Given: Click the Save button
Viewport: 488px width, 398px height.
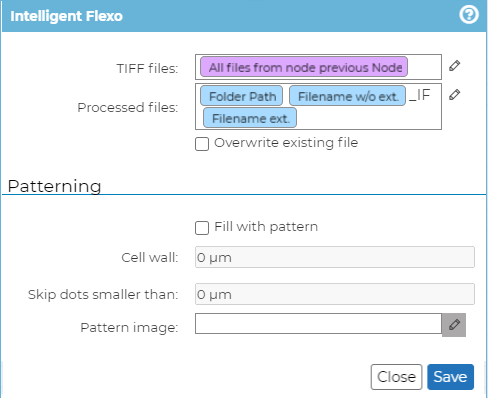Looking at the screenshot, I should (x=450, y=377).
